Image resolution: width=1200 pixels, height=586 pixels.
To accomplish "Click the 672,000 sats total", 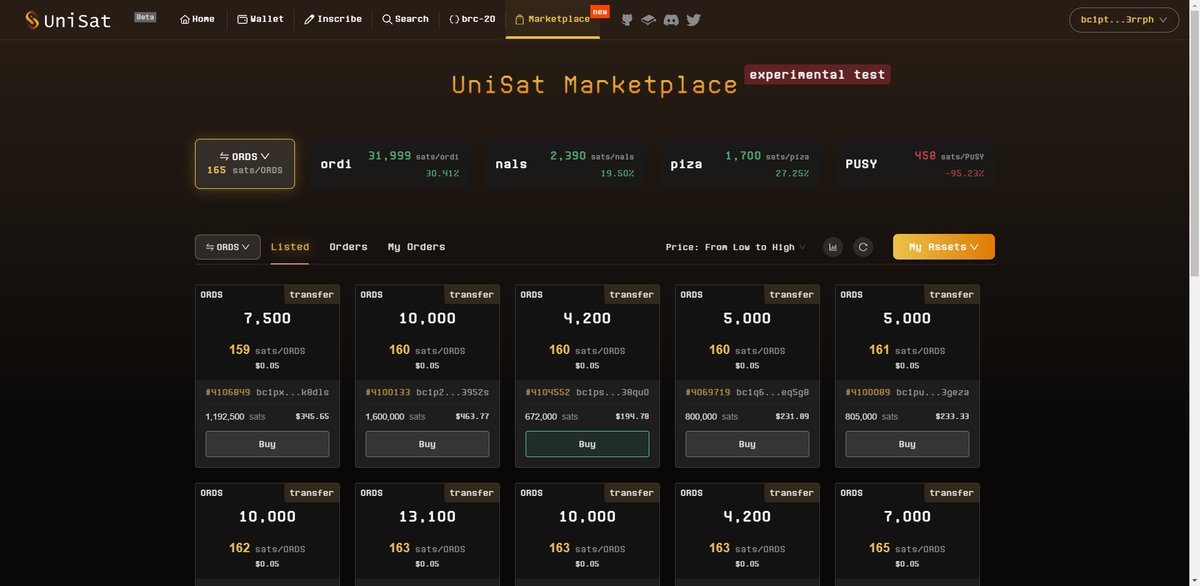I will tap(550, 416).
